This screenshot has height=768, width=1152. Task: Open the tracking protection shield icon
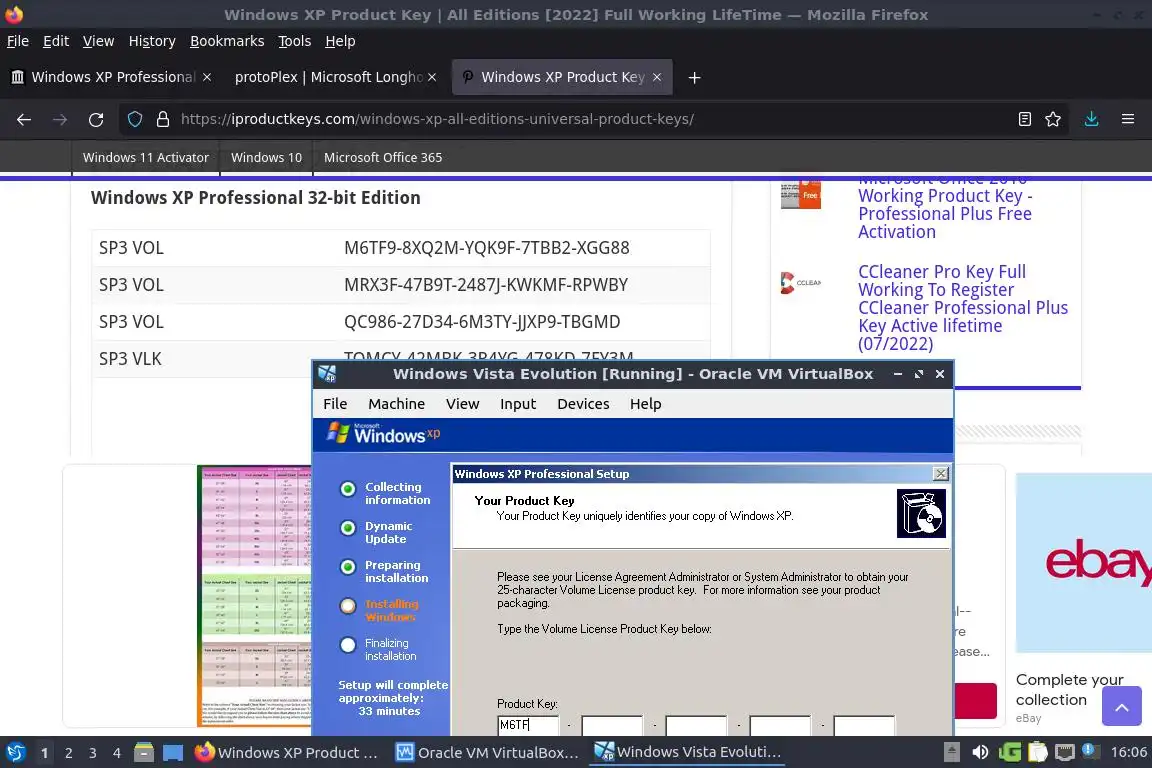[x=134, y=119]
